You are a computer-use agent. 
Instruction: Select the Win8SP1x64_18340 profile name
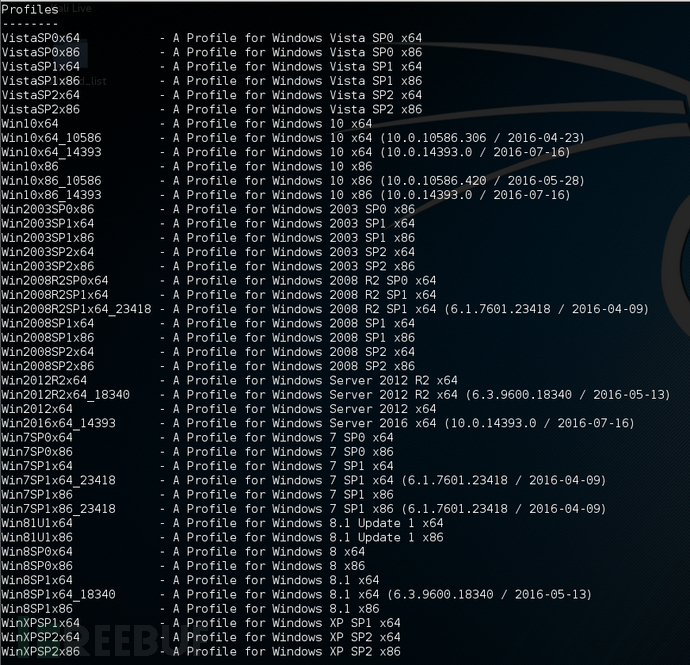[x=59, y=595]
